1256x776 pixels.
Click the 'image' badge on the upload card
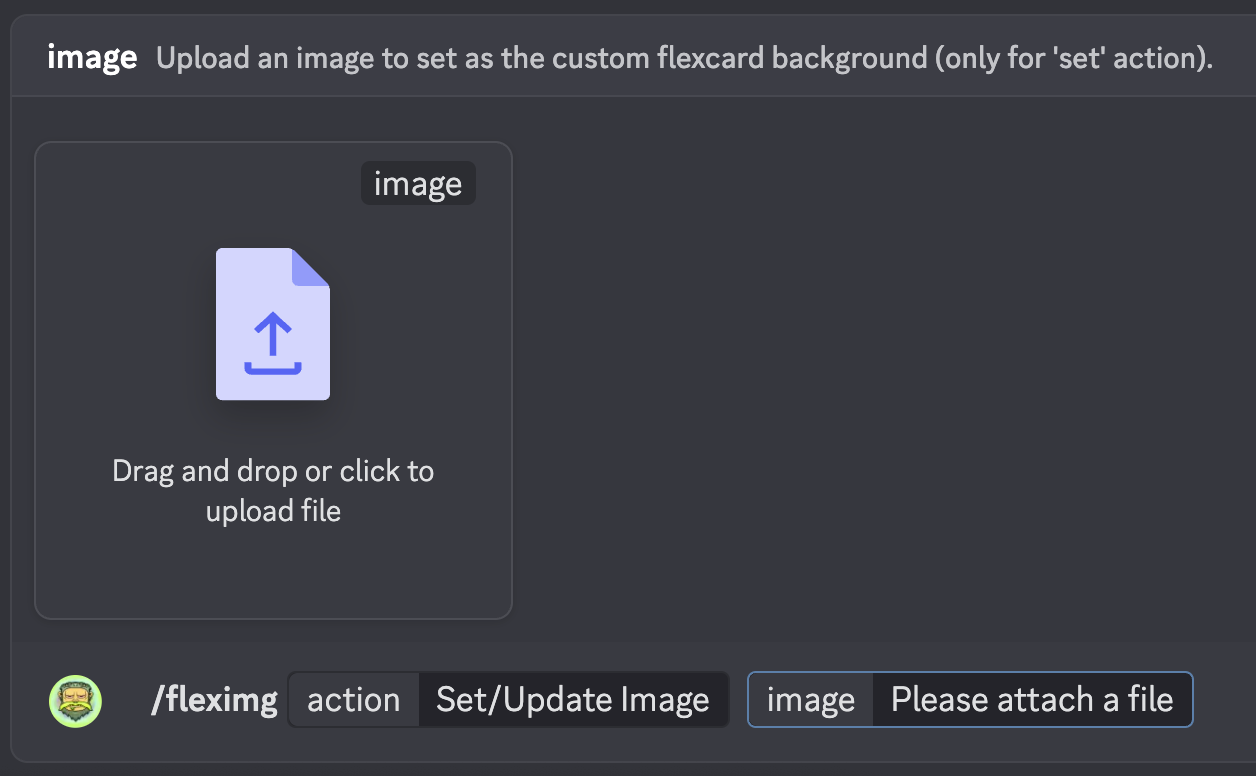418,184
